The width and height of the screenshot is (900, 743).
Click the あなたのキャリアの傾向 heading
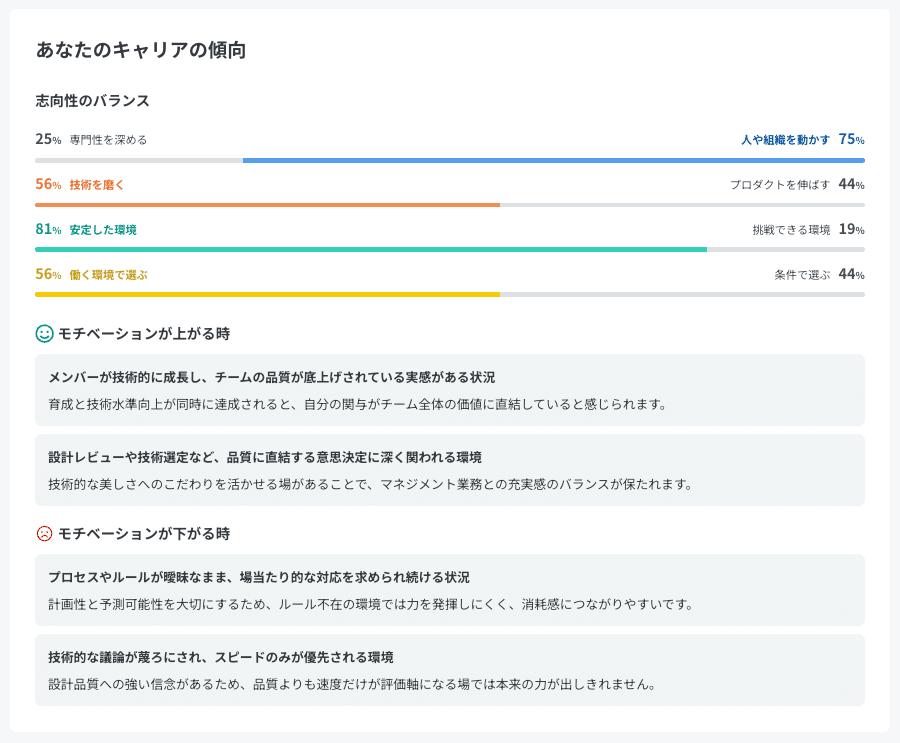click(x=141, y=50)
